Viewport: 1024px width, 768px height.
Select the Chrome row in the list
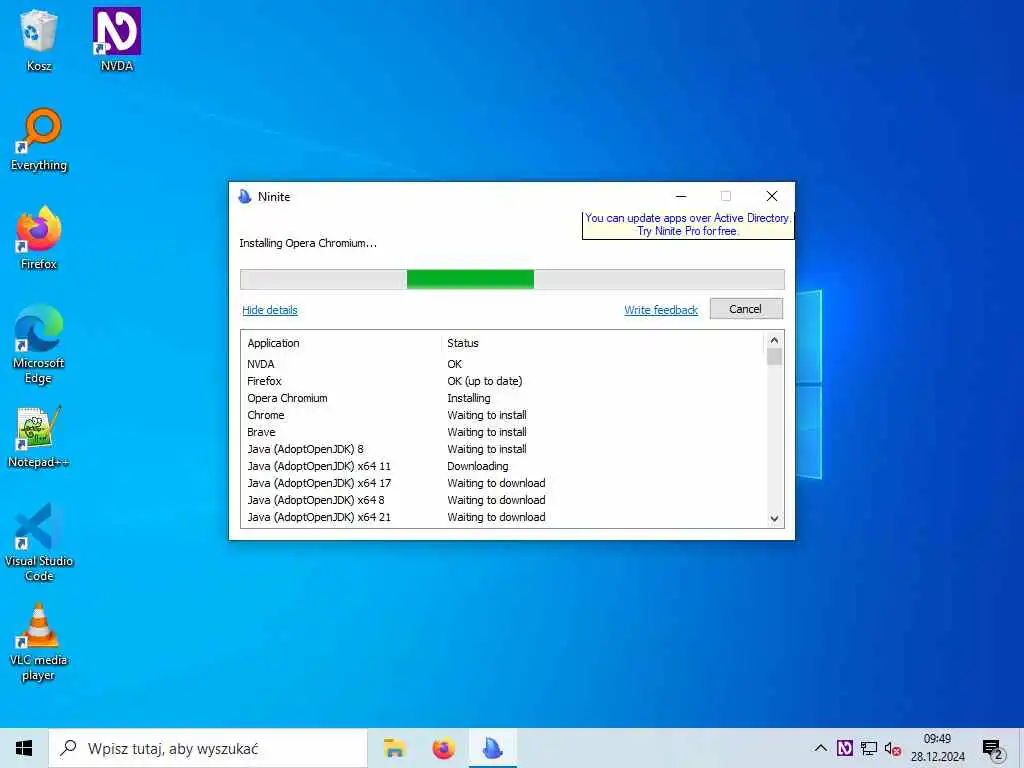click(x=502, y=415)
